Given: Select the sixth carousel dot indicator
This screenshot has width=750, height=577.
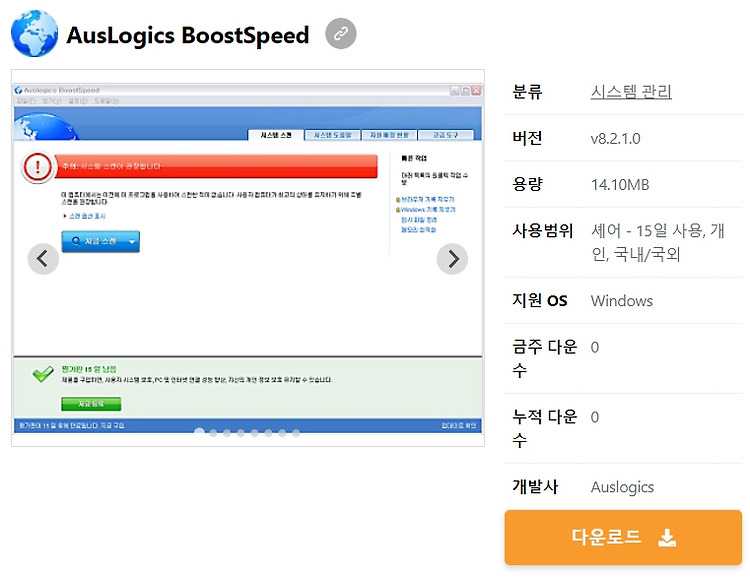Looking at the screenshot, I should [268, 433].
